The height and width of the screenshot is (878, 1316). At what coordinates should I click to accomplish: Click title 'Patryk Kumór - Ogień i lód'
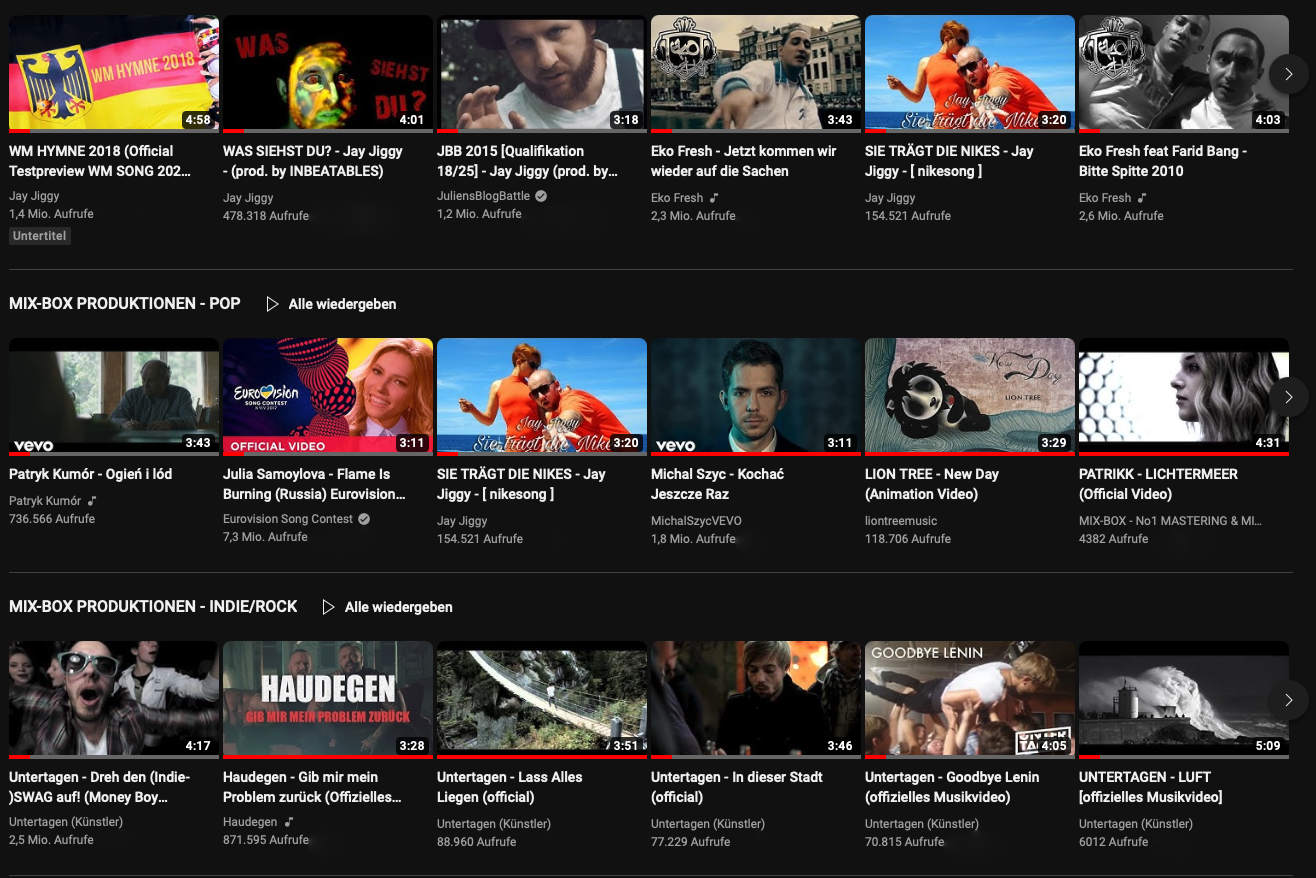pyautogui.click(x=91, y=474)
